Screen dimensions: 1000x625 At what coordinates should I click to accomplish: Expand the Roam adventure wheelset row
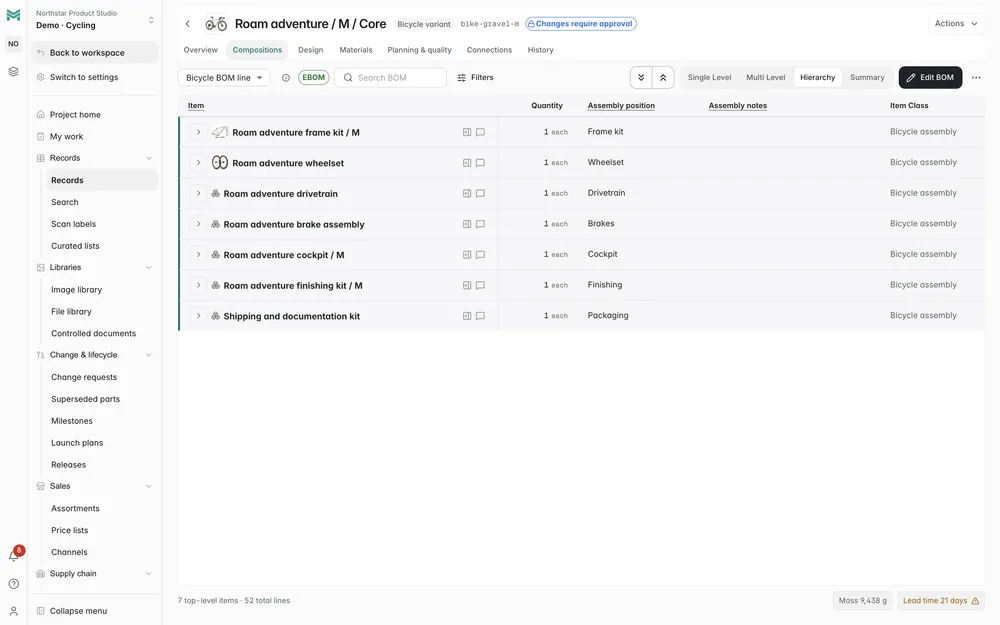[198, 163]
